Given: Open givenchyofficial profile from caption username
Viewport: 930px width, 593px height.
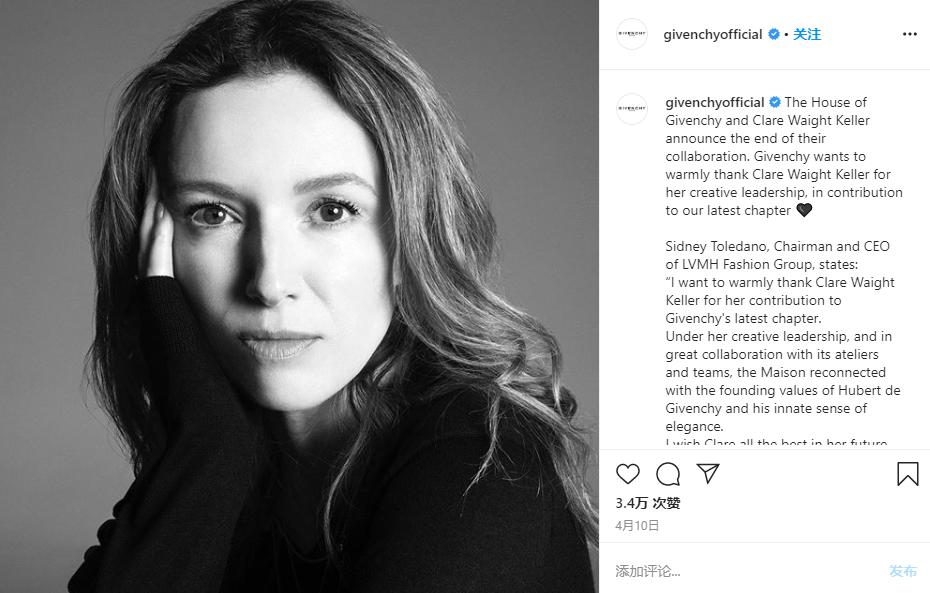Looking at the screenshot, I should [x=714, y=102].
